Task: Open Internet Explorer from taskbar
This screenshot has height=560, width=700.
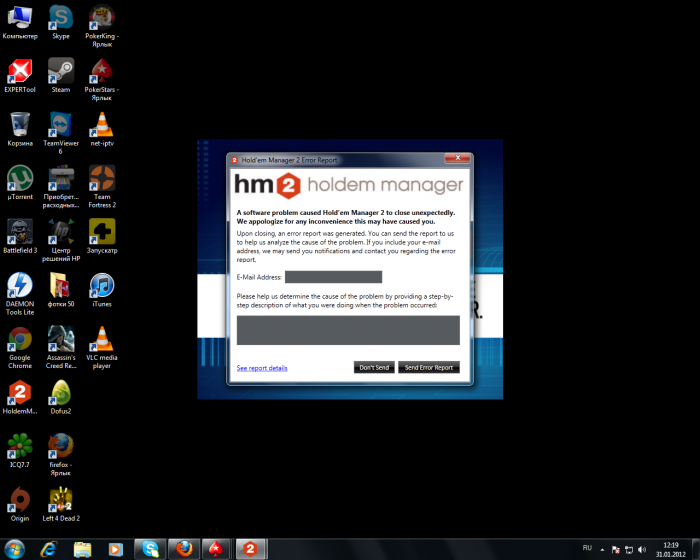Action: [x=49, y=549]
